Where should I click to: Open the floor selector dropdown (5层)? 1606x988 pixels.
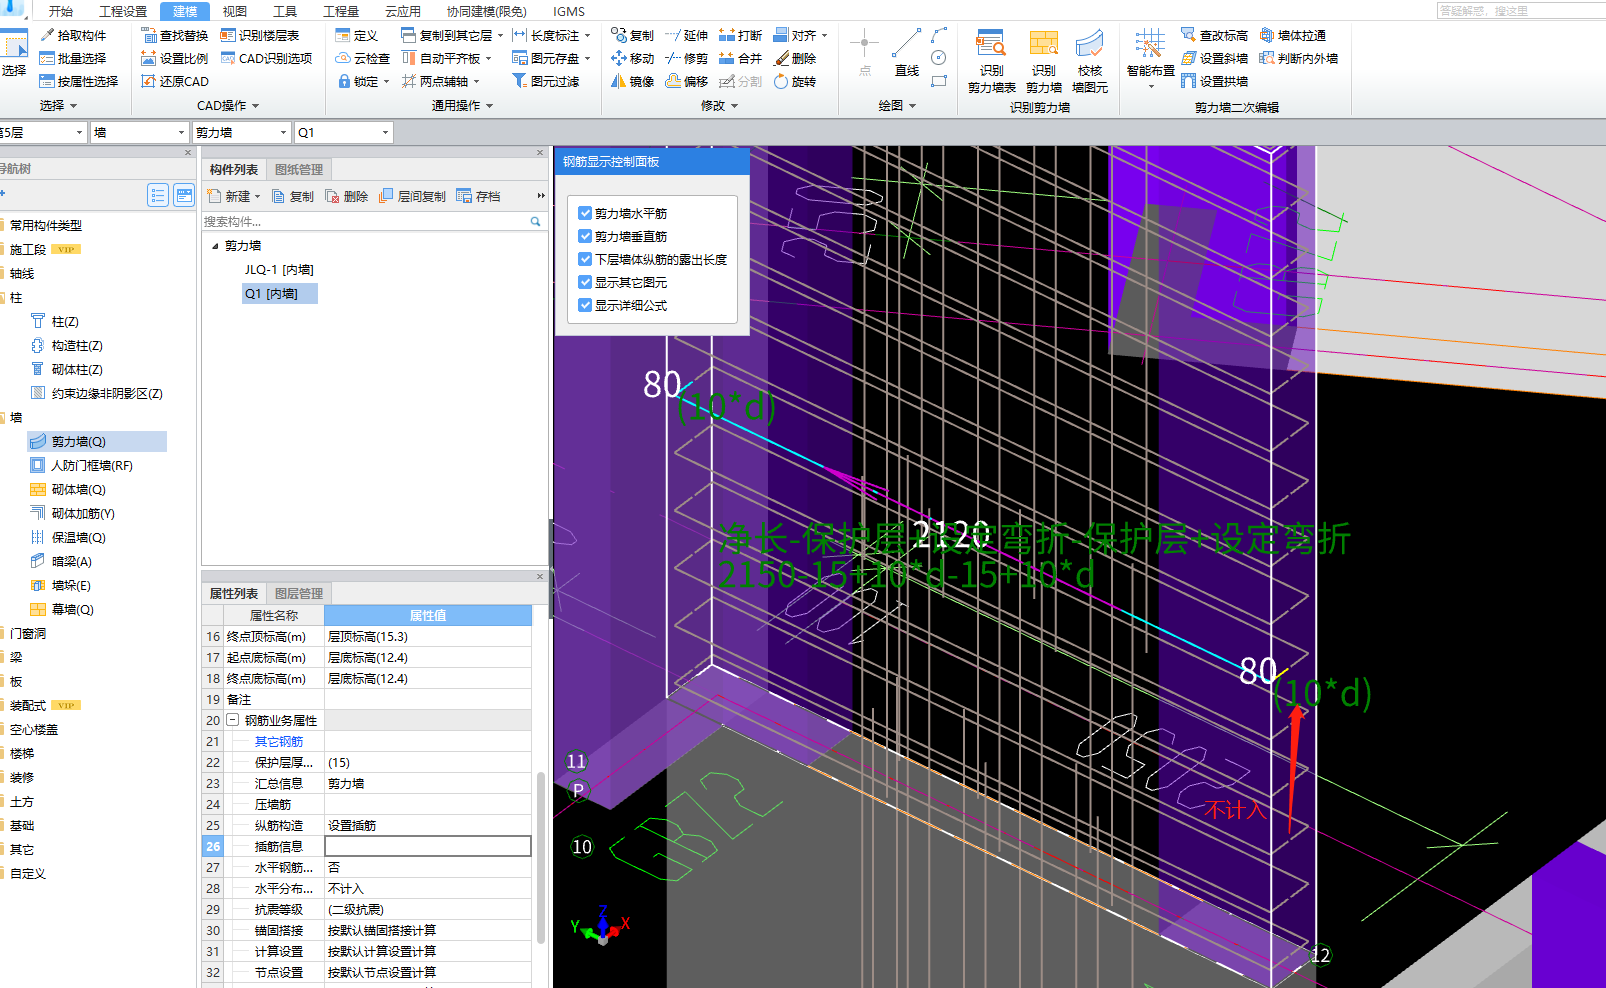coord(79,132)
